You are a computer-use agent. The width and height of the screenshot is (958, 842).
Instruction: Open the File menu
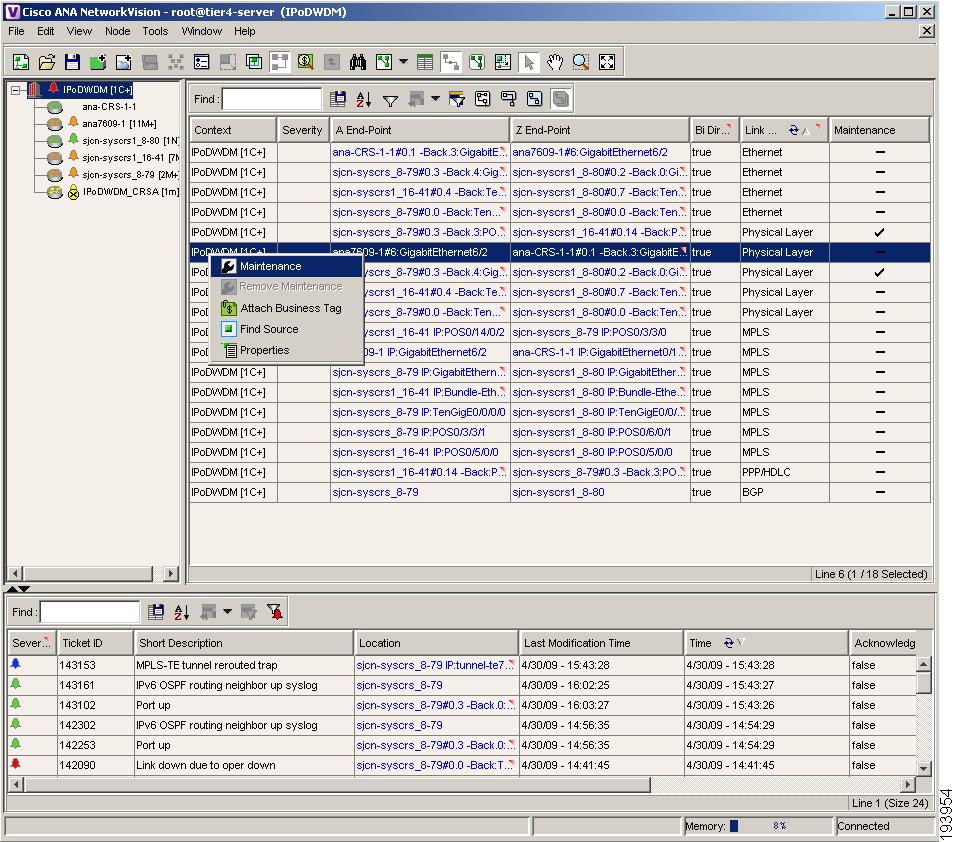pos(16,31)
